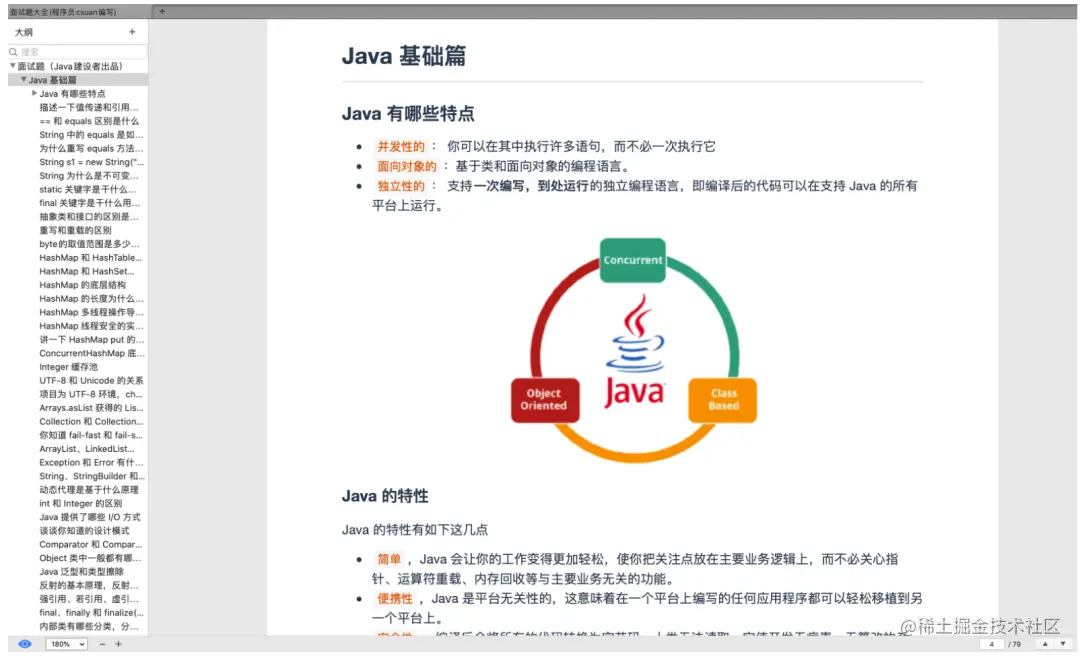Collapse the Java 基础篇 outline node
Screen dimensions: 1080x656
pos(24,79)
